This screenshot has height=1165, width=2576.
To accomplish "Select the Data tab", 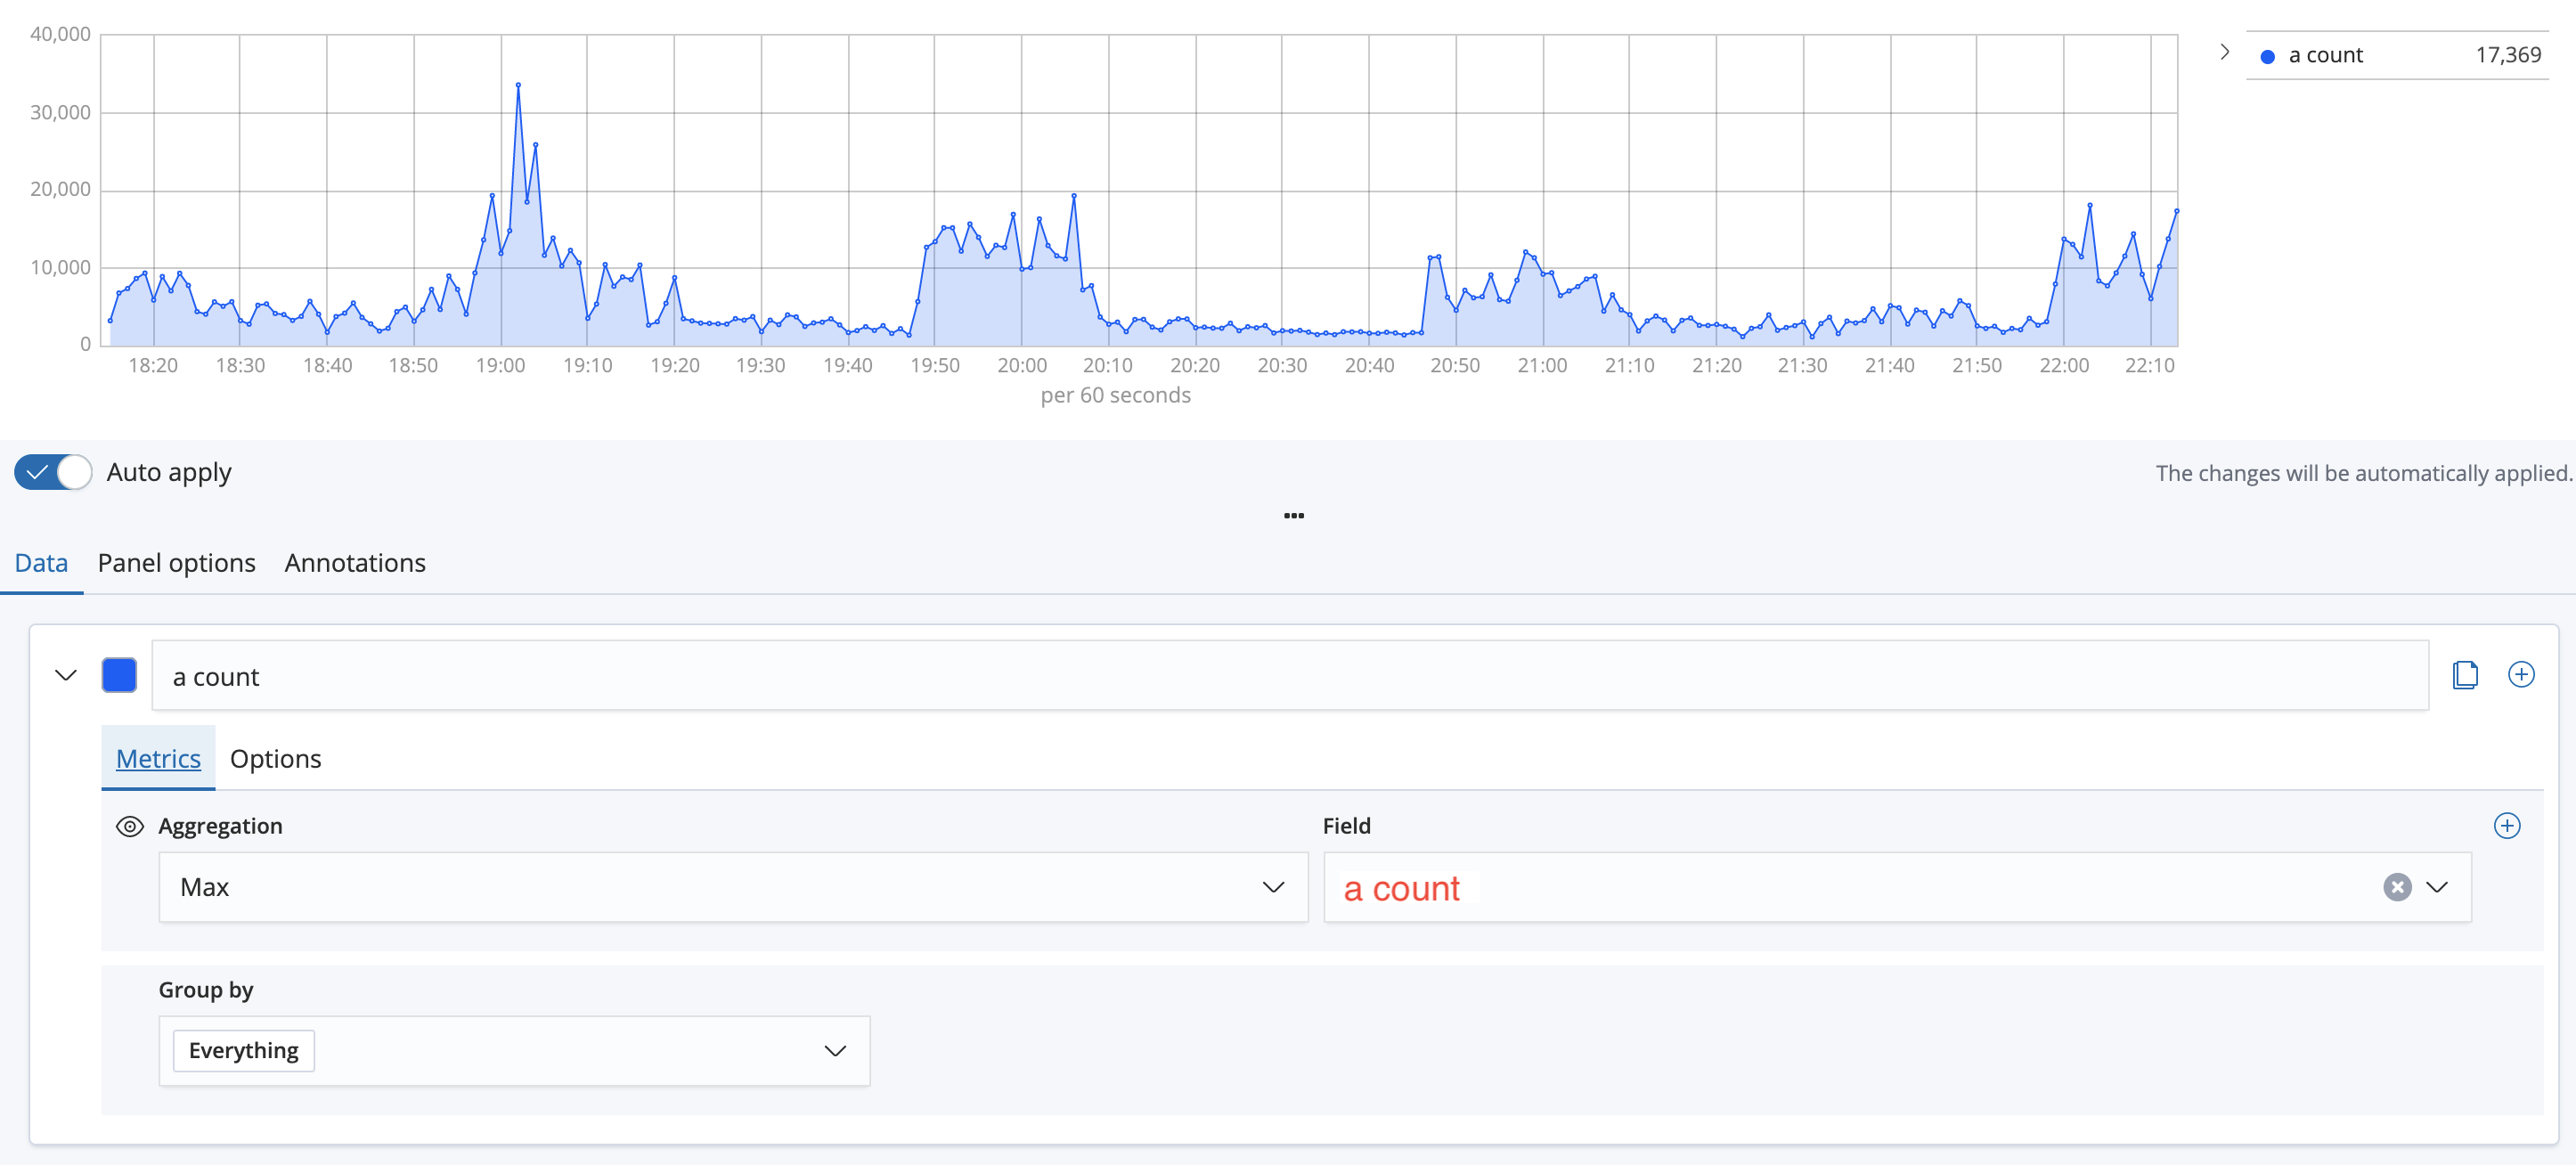I will [41, 563].
